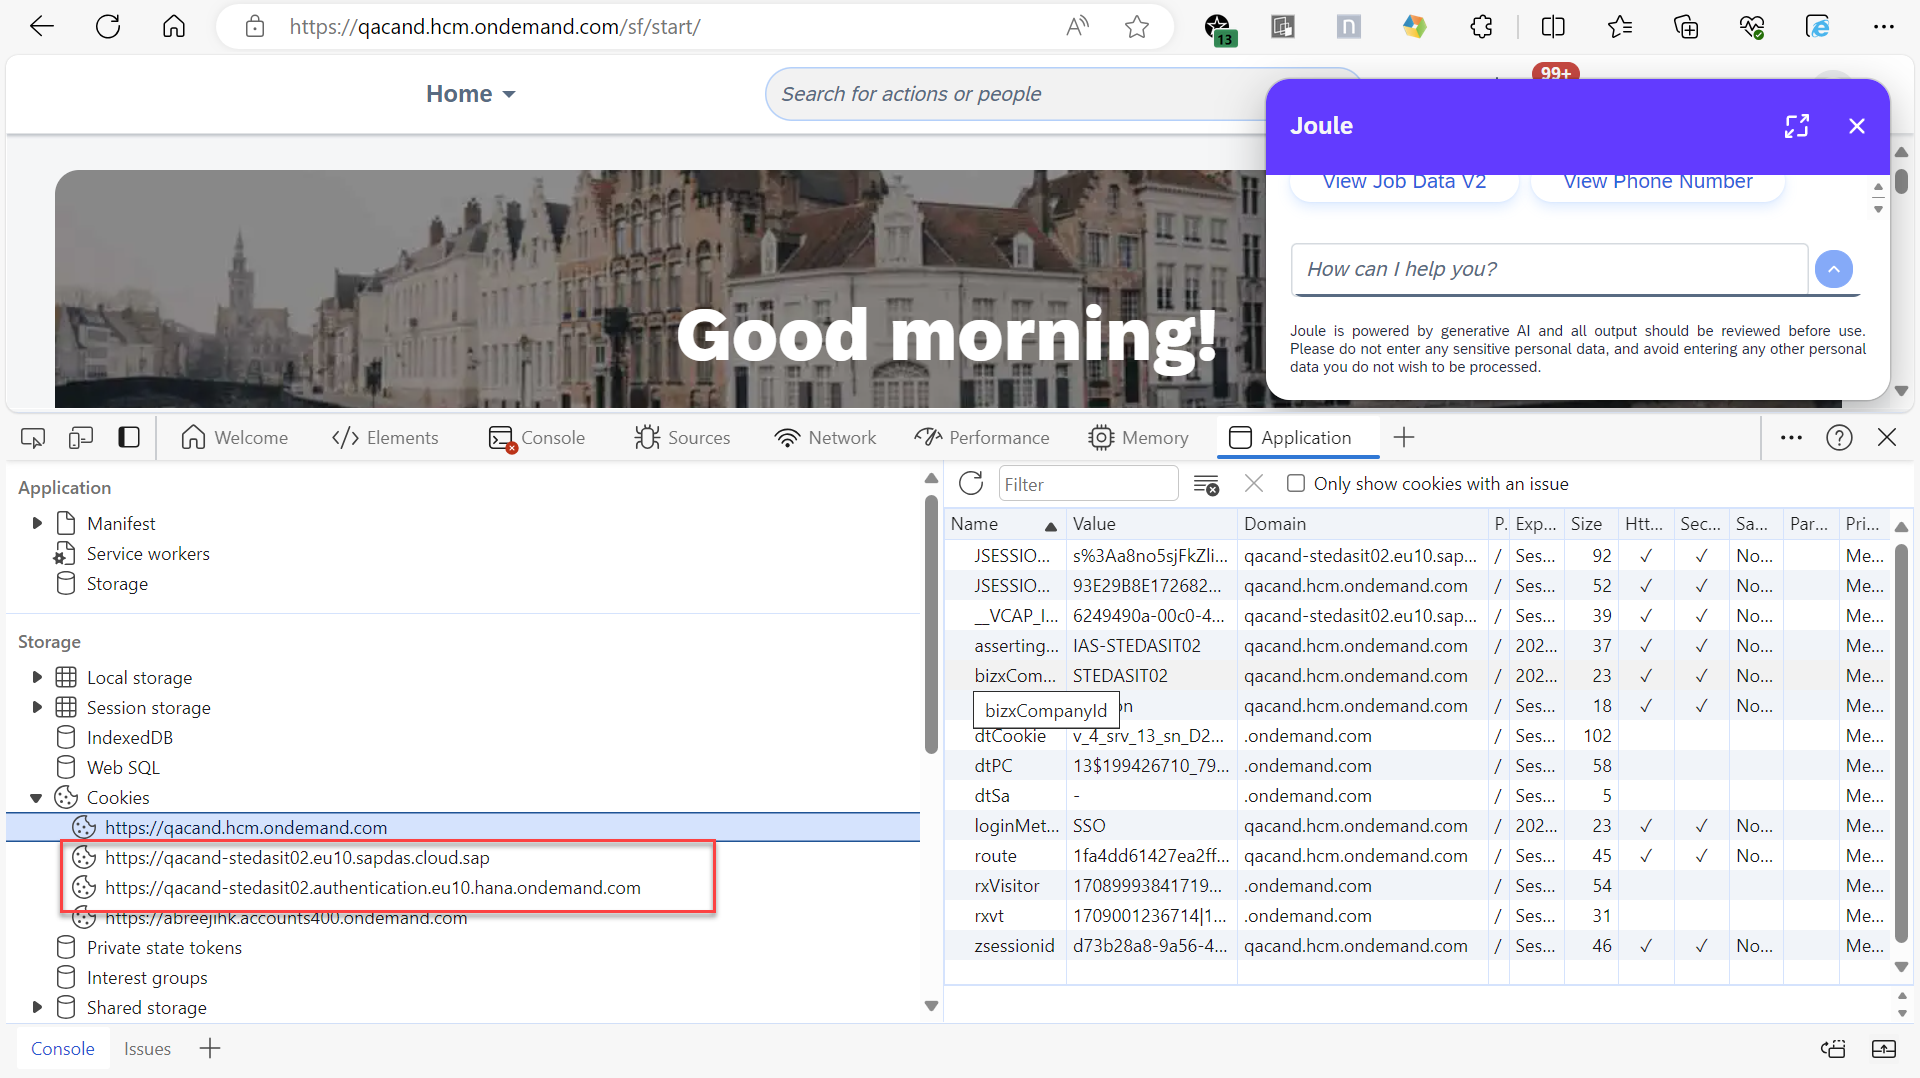Switch to the Performance DevTools tab

[x=982, y=438]
